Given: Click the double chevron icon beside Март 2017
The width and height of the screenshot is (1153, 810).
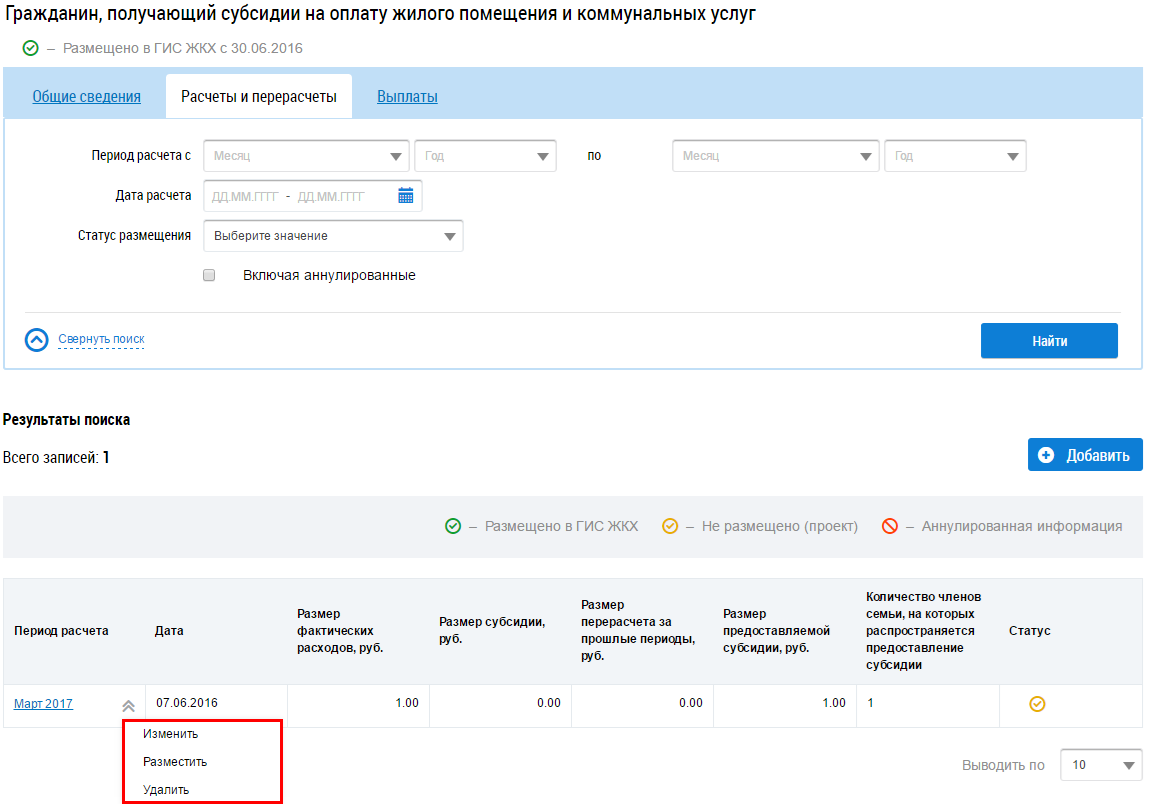Looking at the screenshot, I should click(x=128, y=705).
